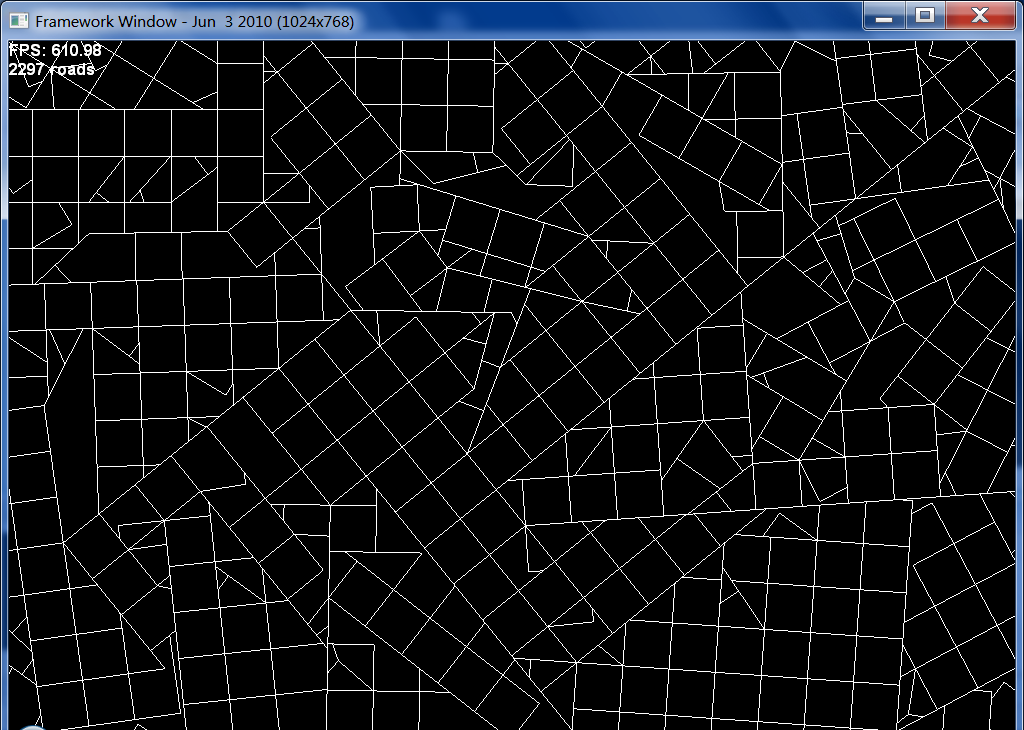Click the '2297 roads' counter text

coord(52,69)
